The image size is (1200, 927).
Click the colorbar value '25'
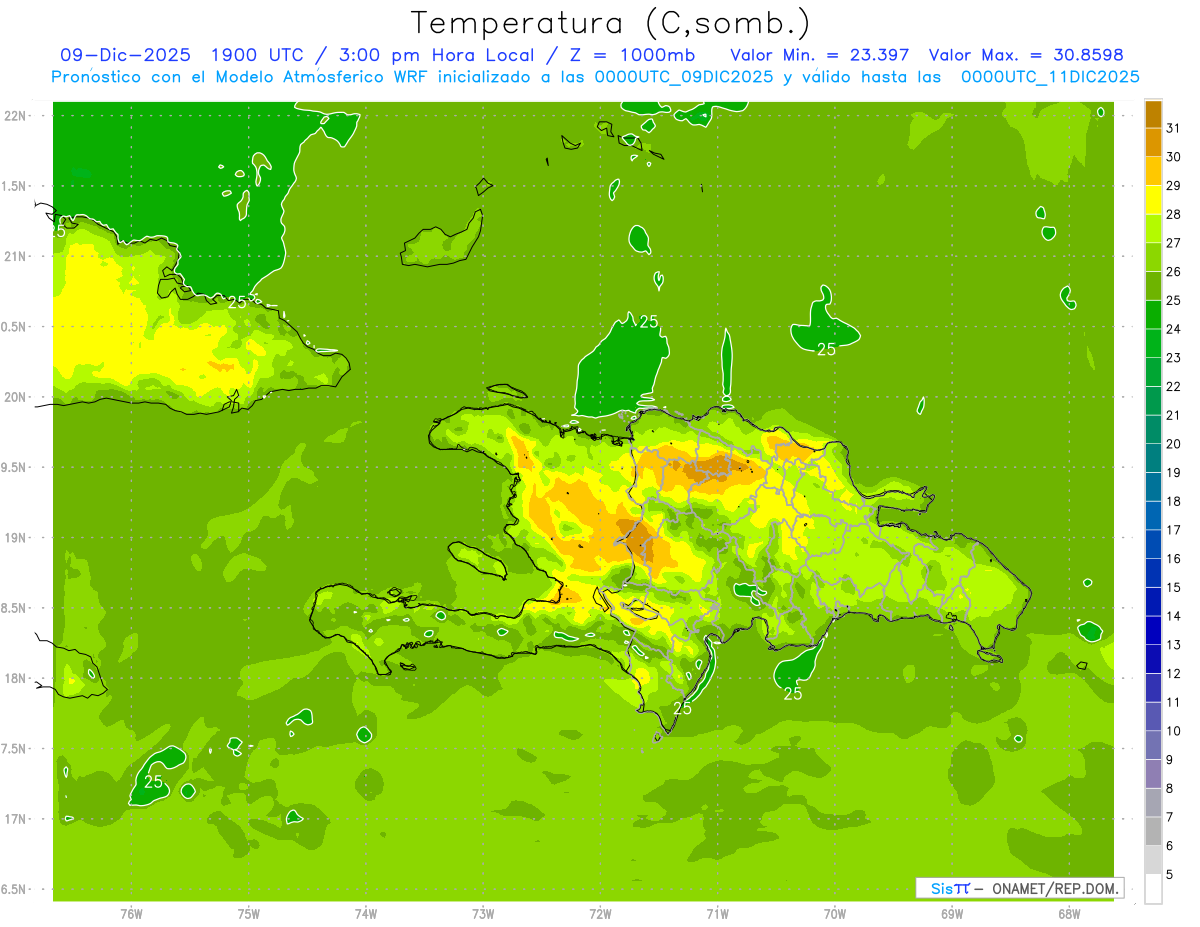pyautogui.click(x=1174, y=301)
